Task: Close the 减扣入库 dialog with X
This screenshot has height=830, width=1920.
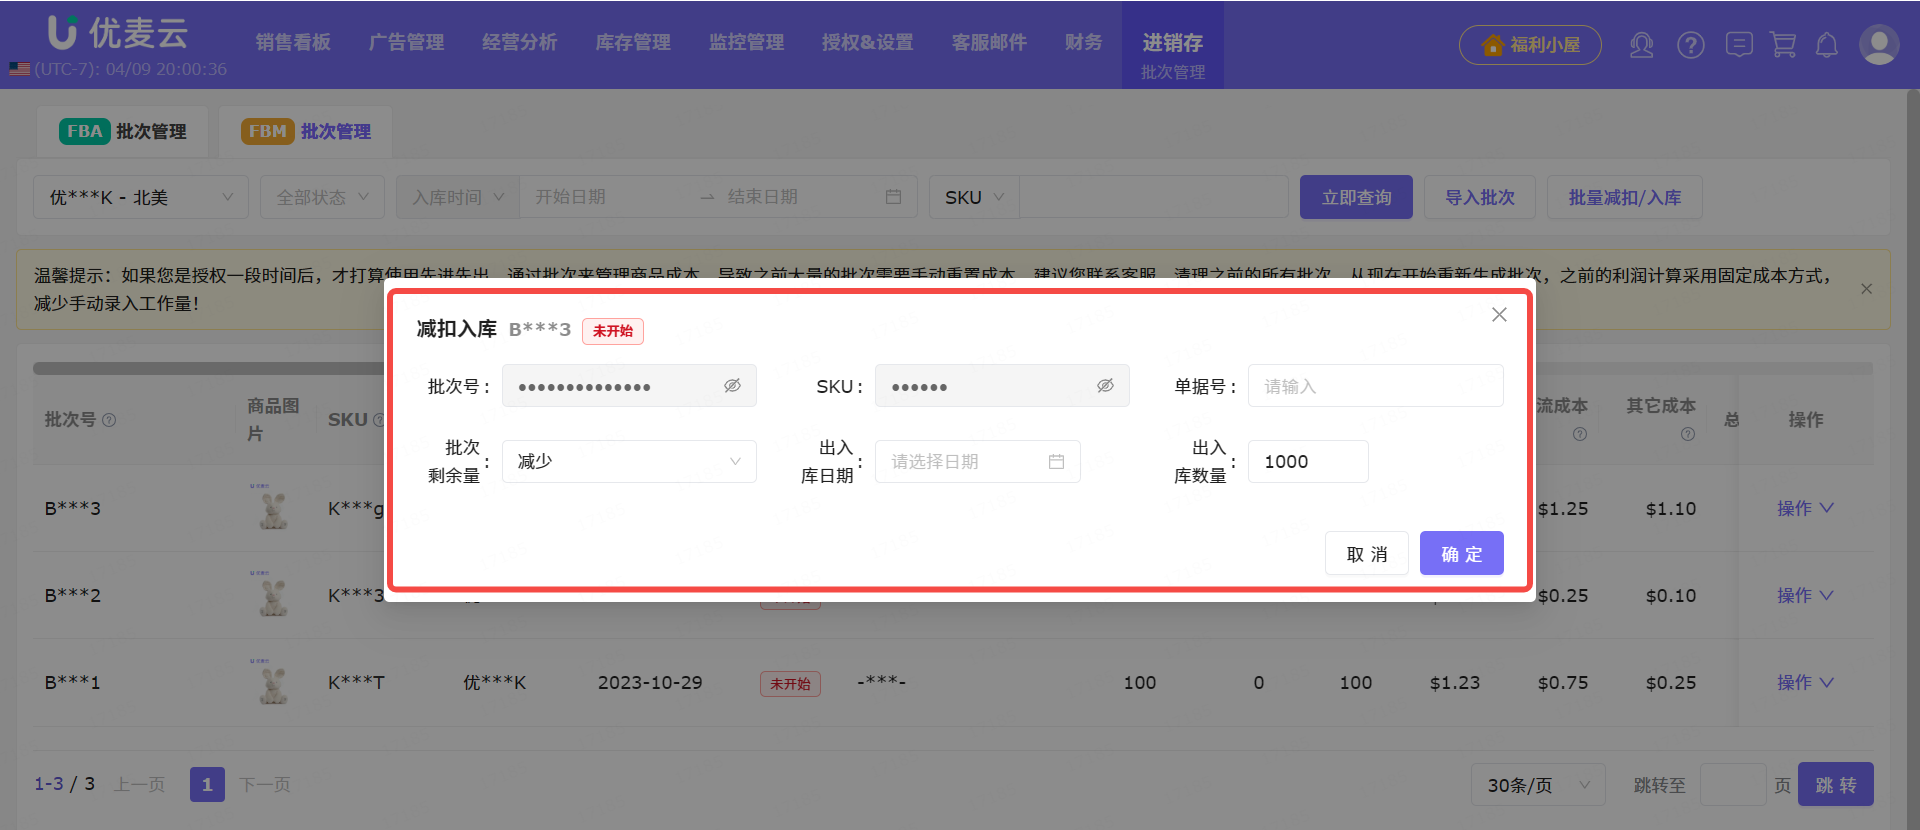Action: coord(1499,315)
